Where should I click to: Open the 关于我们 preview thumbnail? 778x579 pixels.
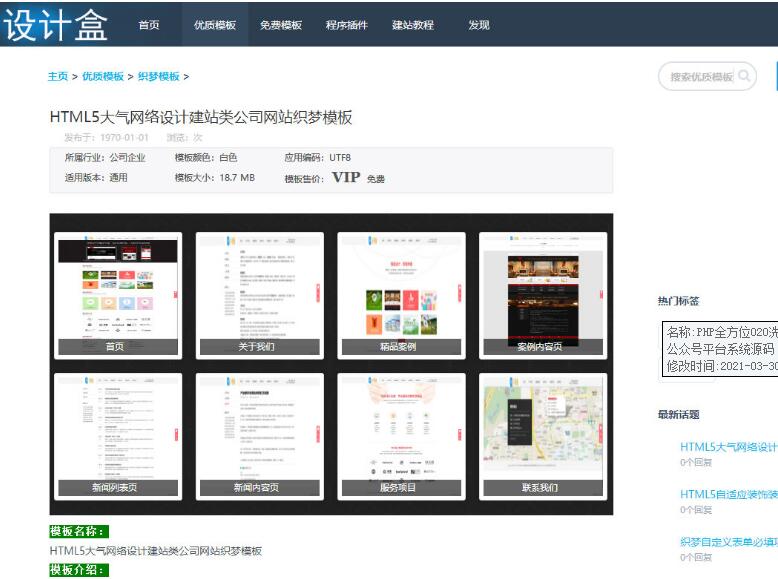point(260,295)
